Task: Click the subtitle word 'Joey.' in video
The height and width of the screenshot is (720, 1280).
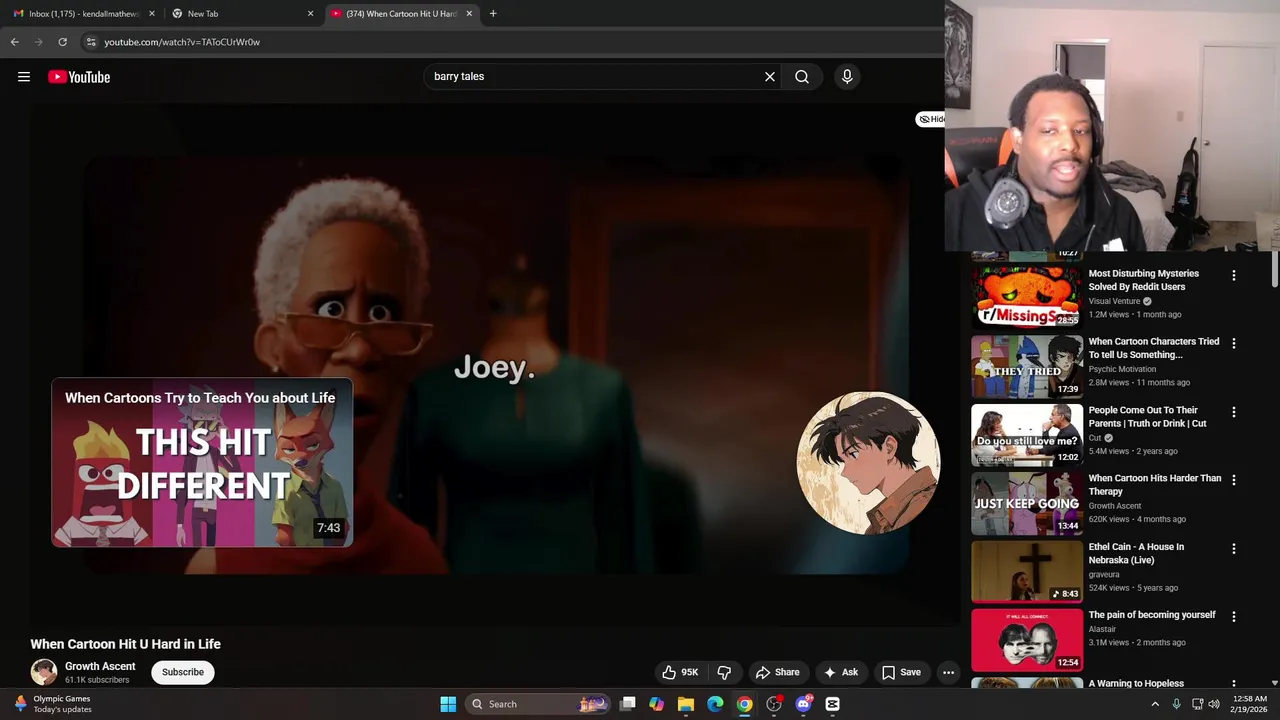Action: pos(494,368)
